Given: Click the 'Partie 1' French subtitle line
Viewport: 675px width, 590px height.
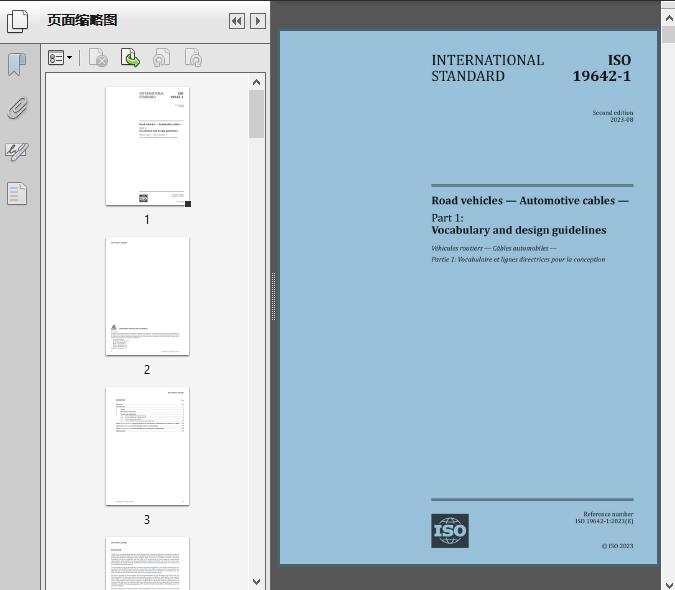Looking at the screenshot, I should [x=518, y=259].
